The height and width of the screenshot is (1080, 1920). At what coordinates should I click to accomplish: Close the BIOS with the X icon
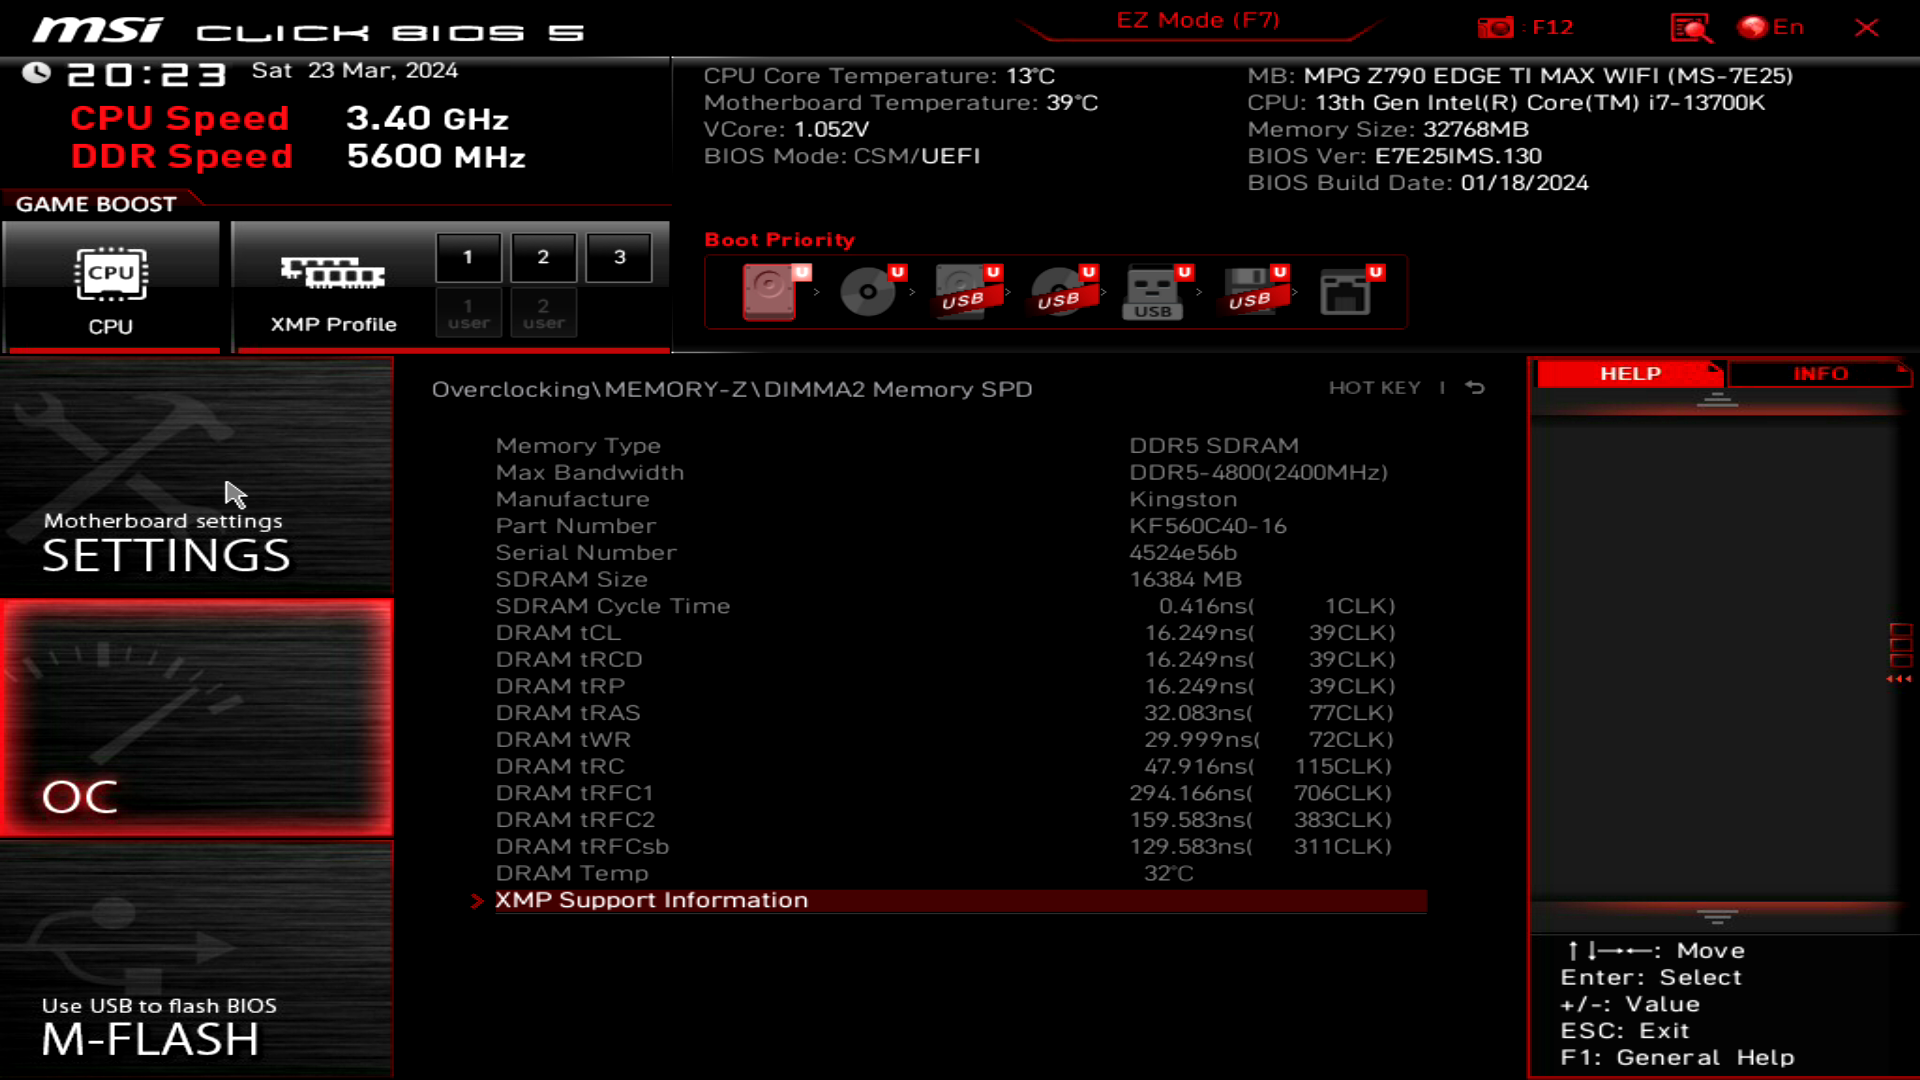(1866, 27)
